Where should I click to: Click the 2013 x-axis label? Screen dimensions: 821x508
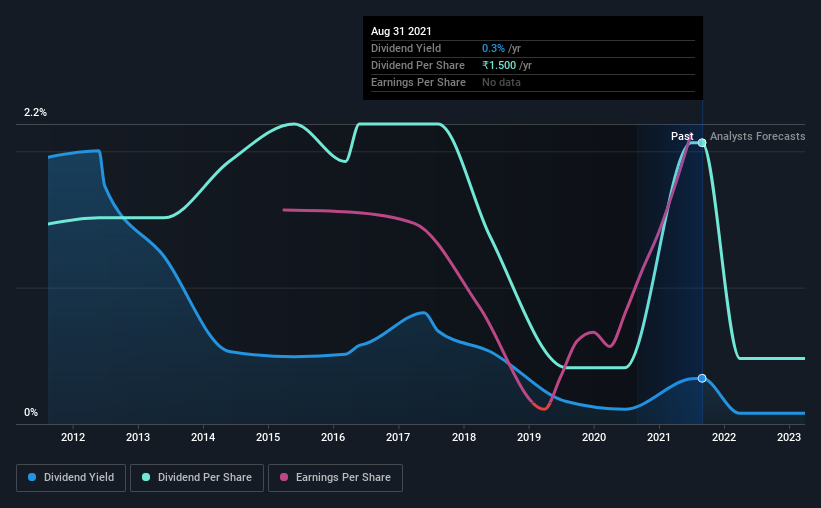click(x=138, y=437)
